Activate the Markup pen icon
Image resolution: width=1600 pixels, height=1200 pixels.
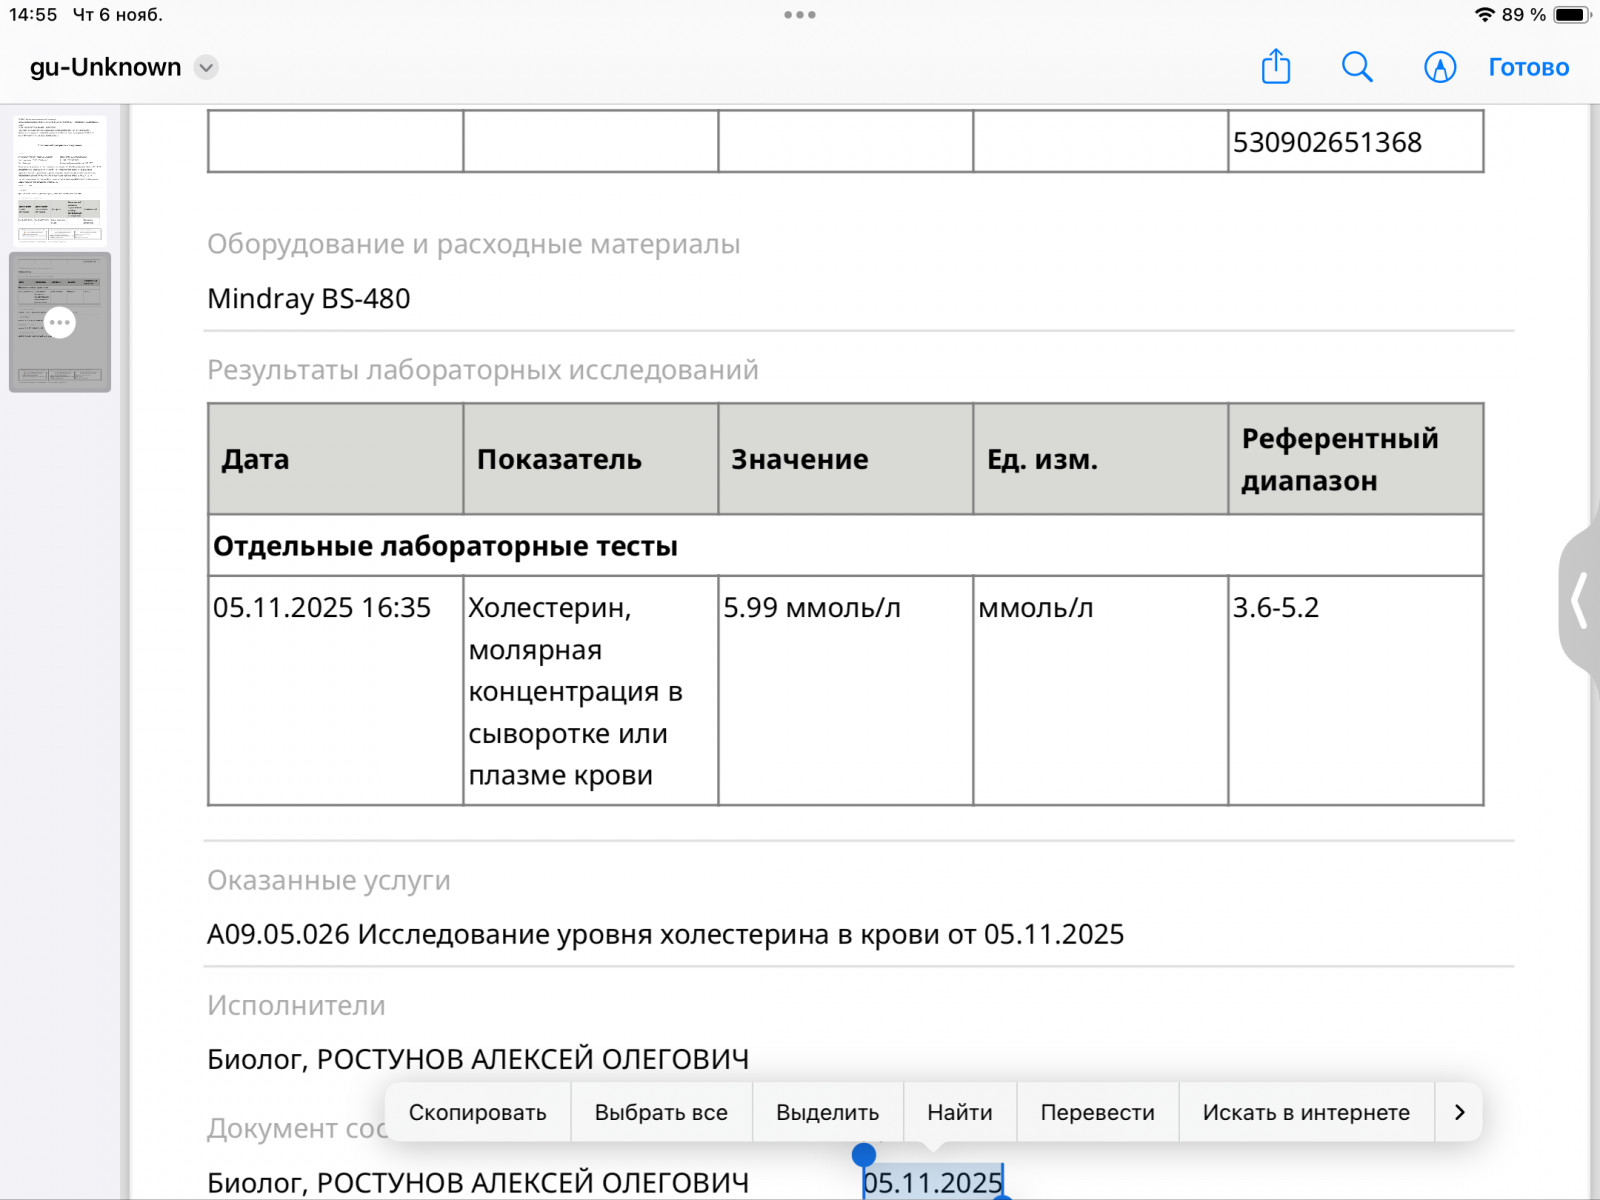pyautogui.click(x=1439, y=67)
